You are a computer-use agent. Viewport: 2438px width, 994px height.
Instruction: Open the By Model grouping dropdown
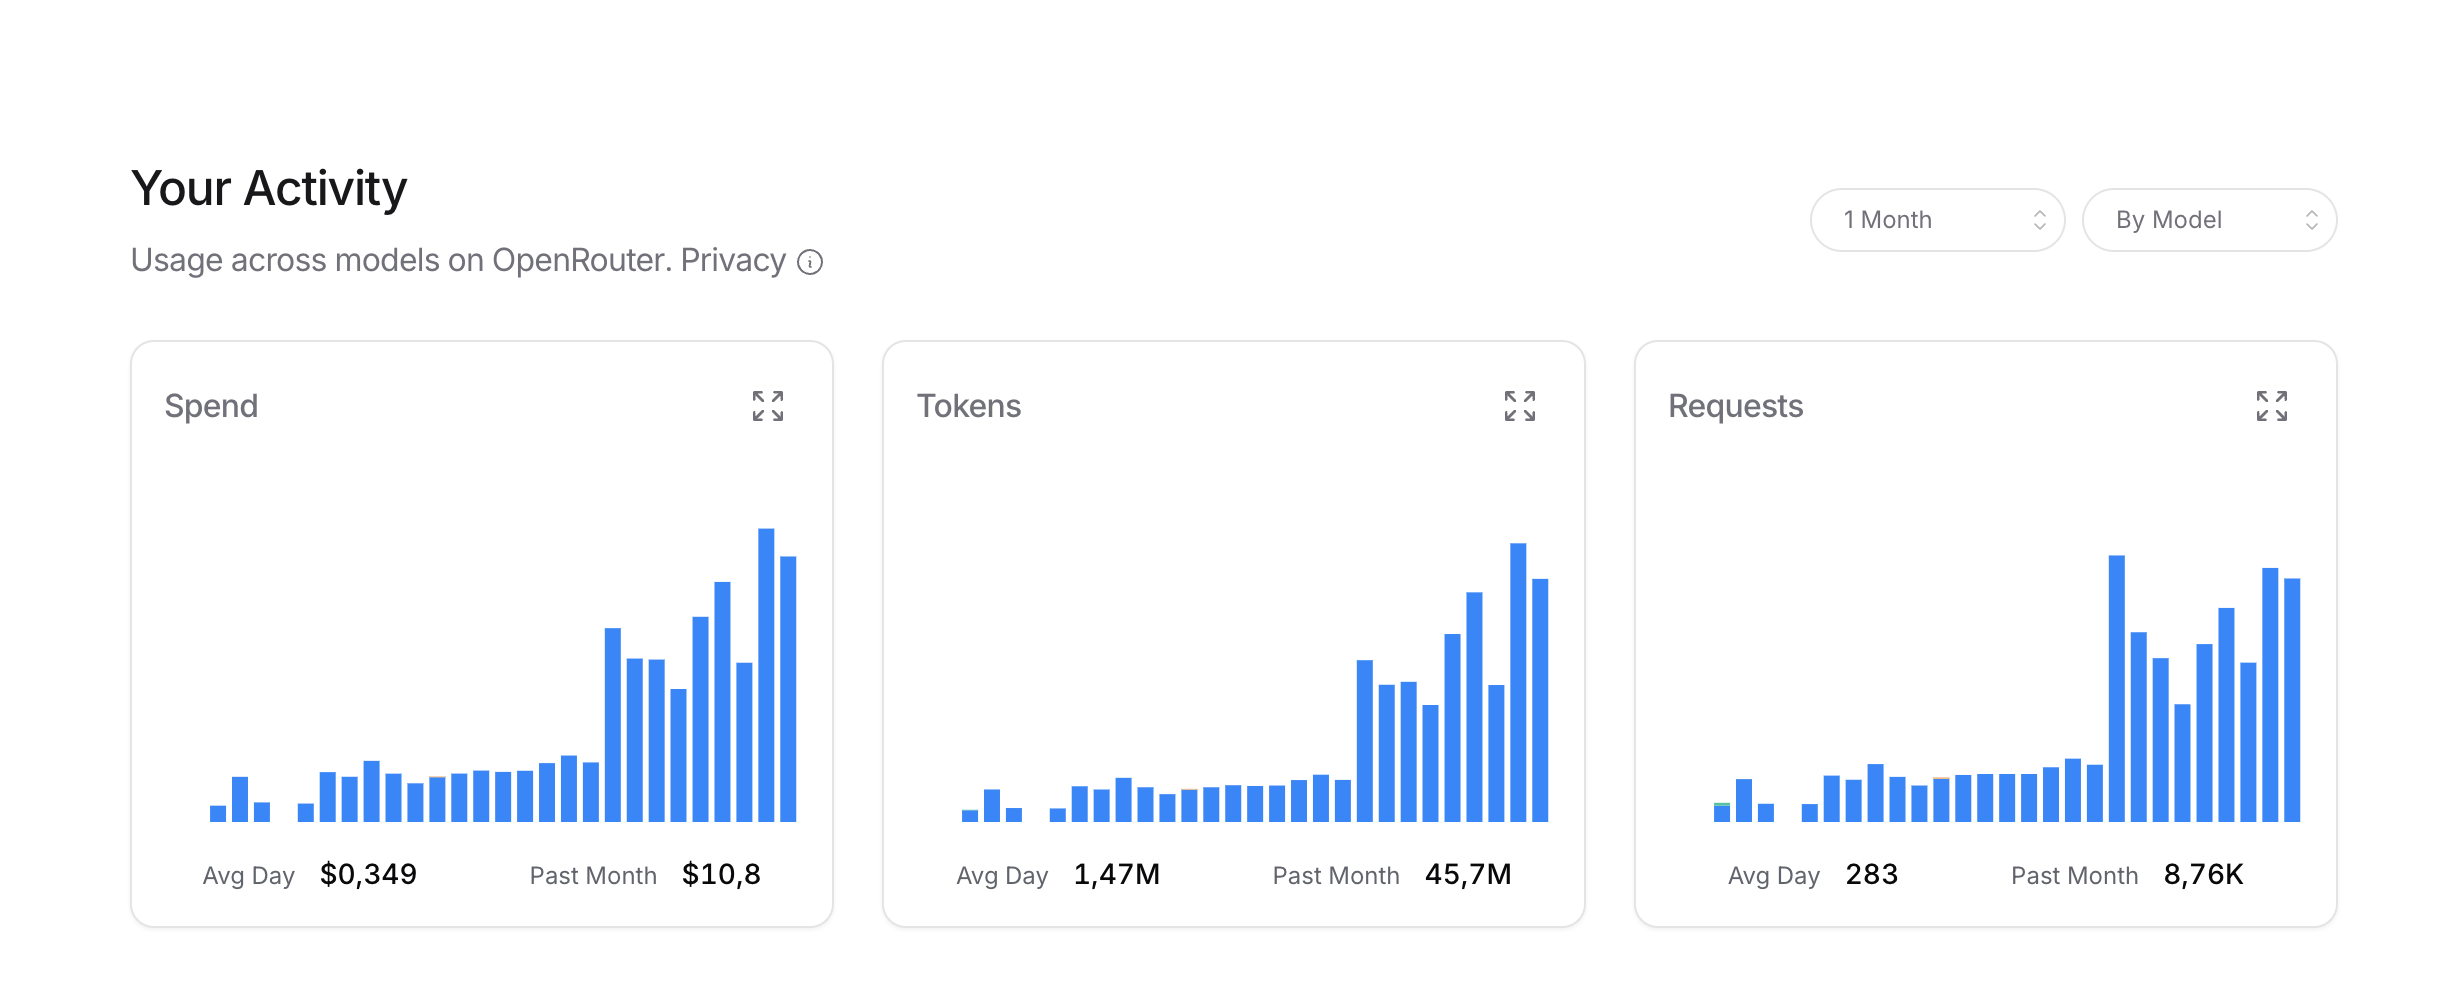pyautogui.click(x=2208, y=220)
